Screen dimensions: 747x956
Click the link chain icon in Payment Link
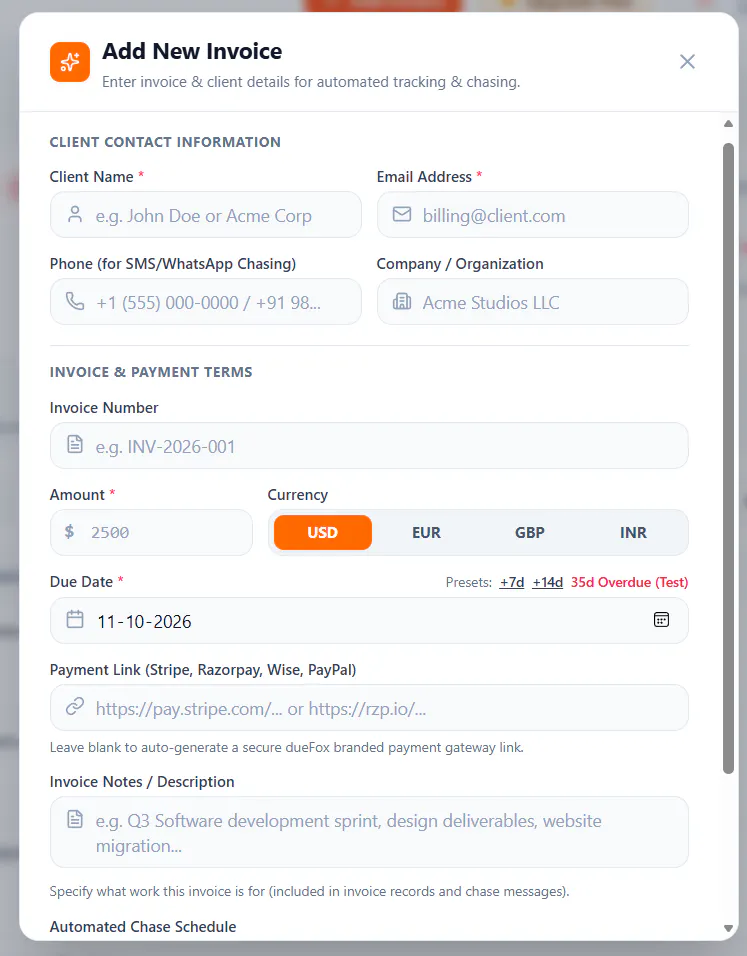tap(75, 707)
